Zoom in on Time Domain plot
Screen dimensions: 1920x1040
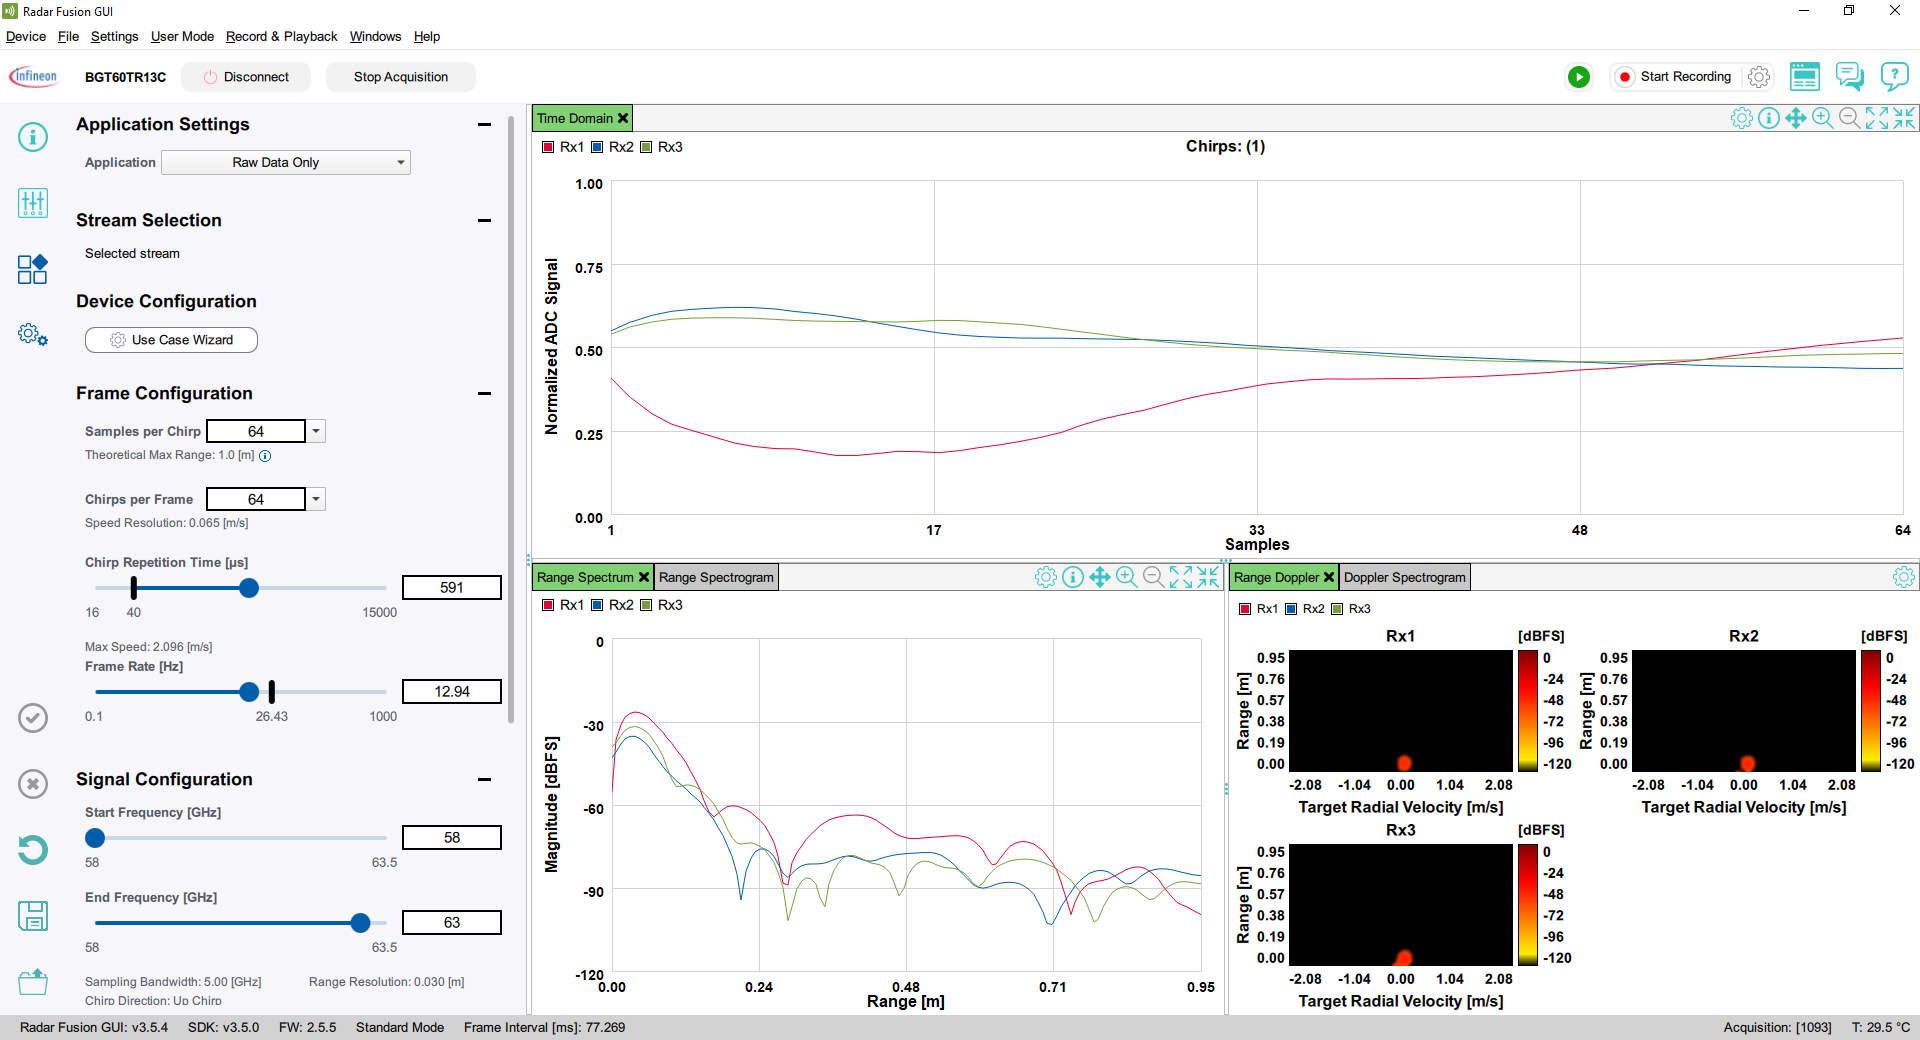click(1823, 118)
